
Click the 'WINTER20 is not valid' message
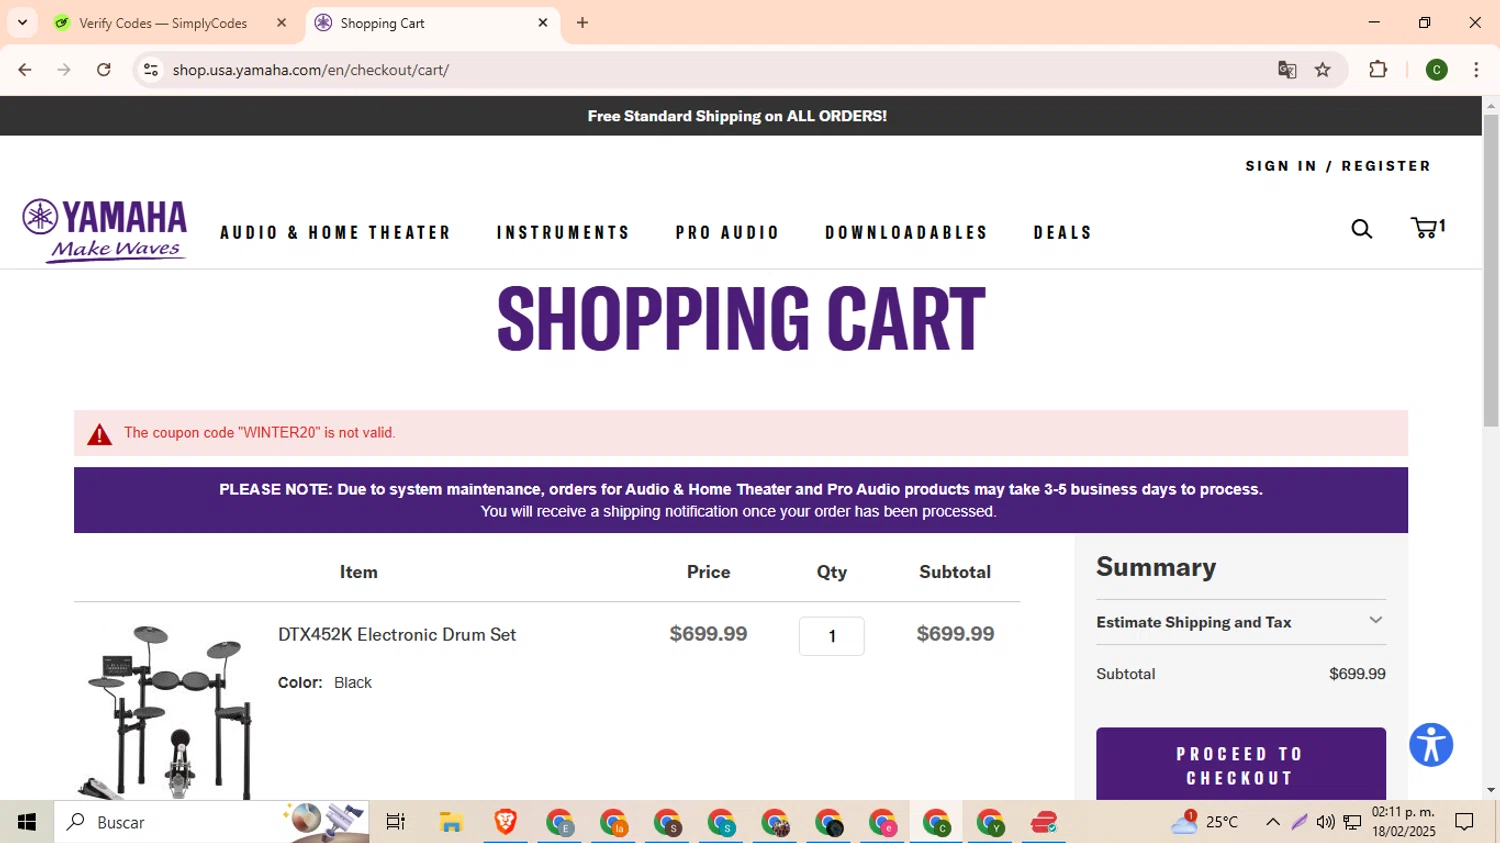click(x=260, y=433)
